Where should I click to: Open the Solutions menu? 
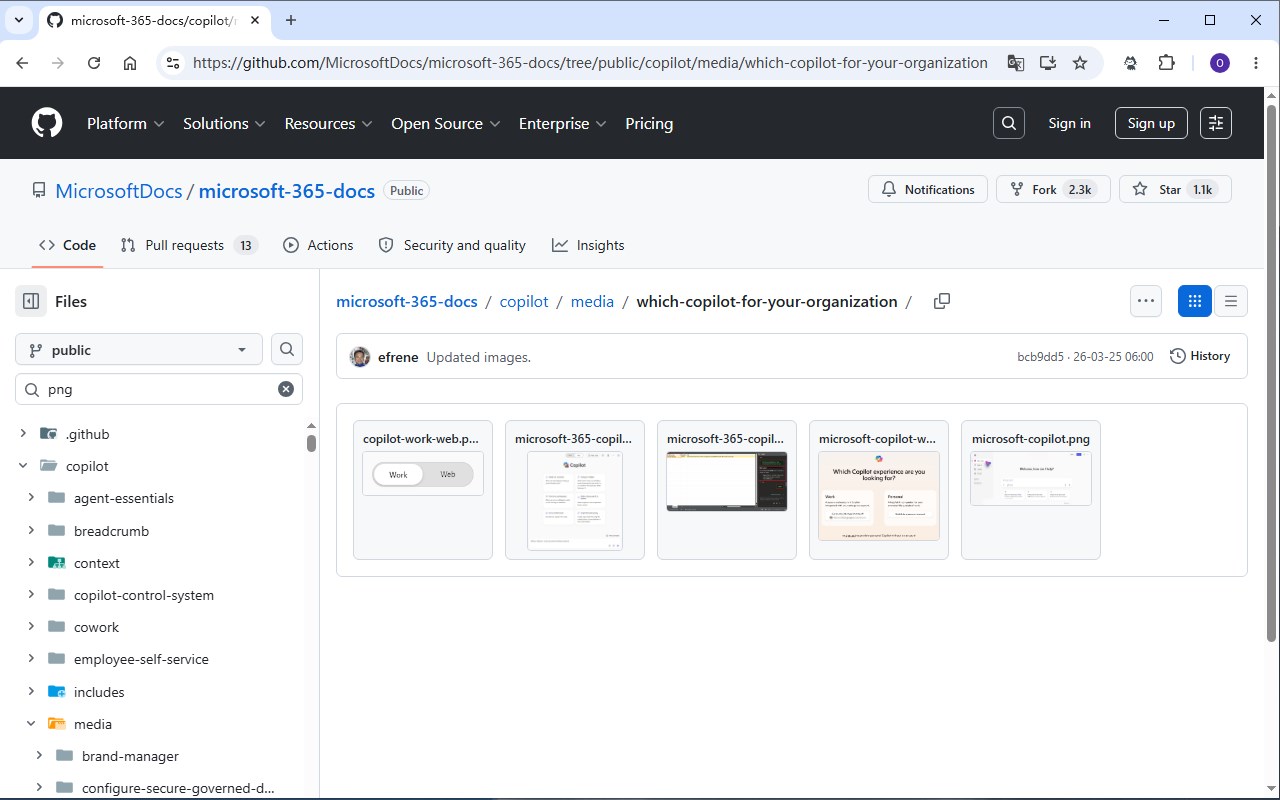pyautogui.click(x=224, y=123)
